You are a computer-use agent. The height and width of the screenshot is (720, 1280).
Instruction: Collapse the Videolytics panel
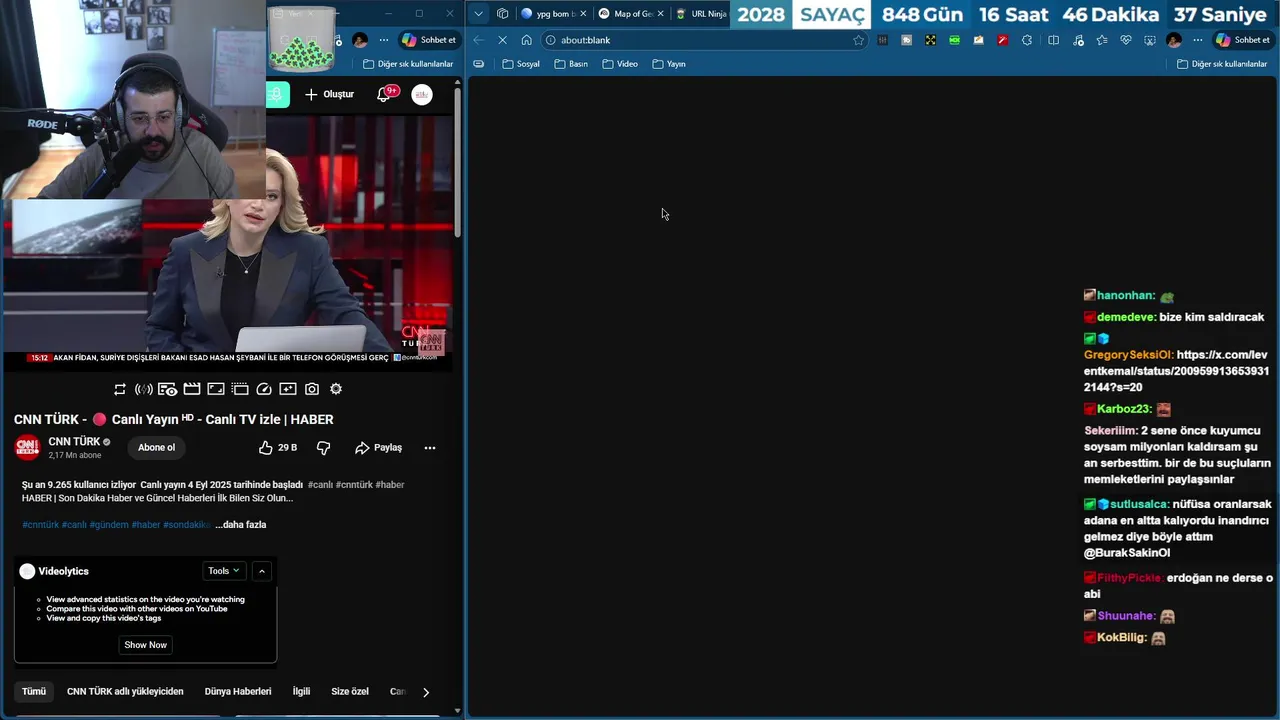[x=262, y=571]
